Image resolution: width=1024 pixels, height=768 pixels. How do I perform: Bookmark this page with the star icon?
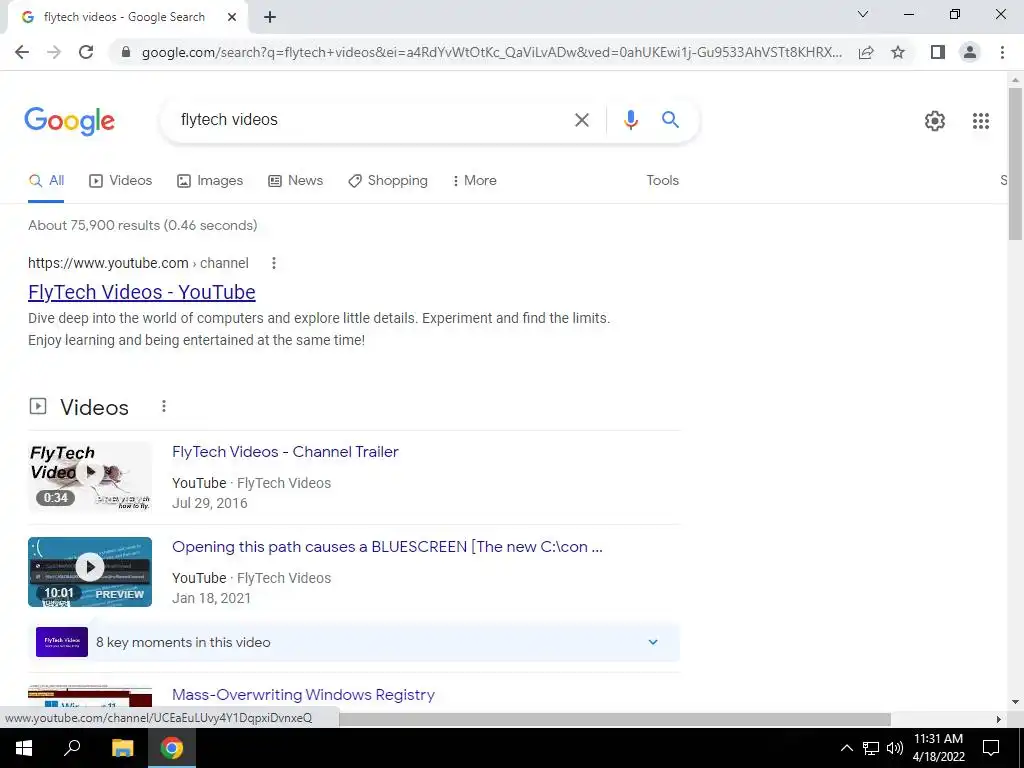pos(898,52)
